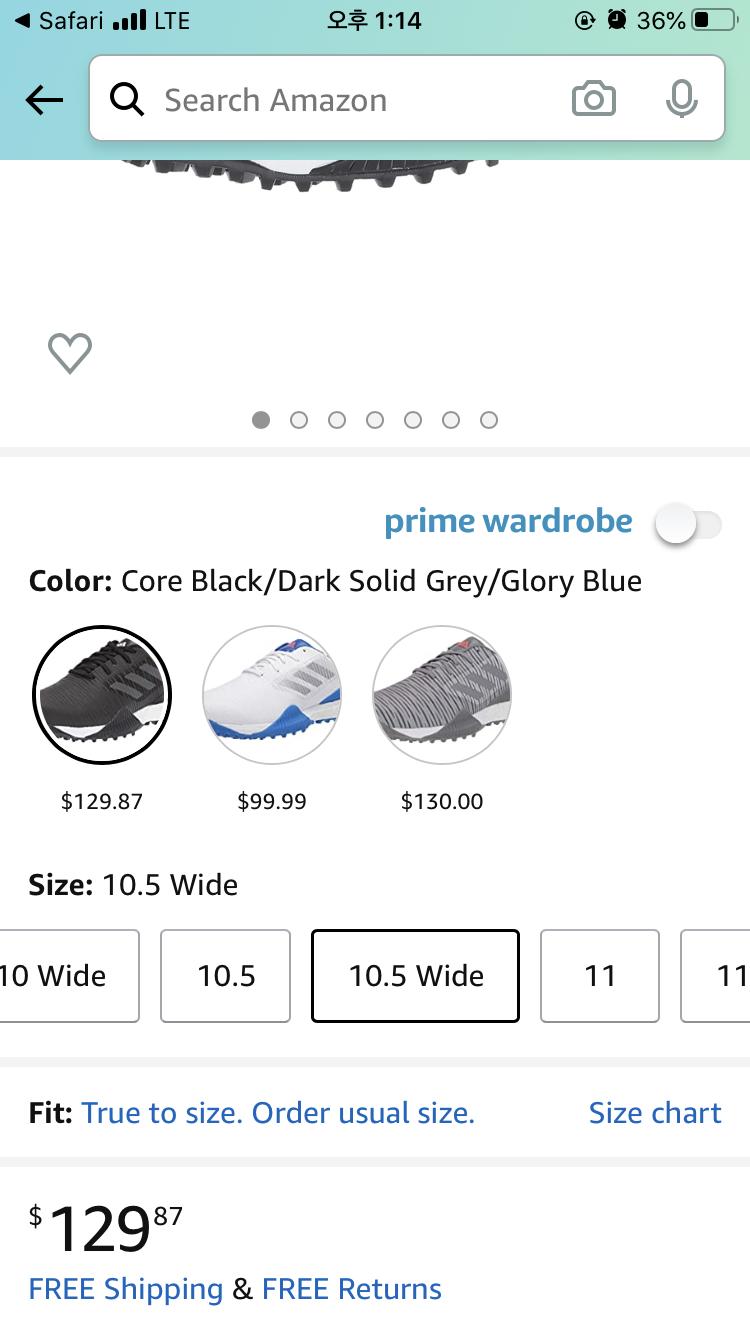Image resolution: width=750 pixels, height=1334 pixels.
Task: Focus the Search Amazon input field
Action: [350, 100]
